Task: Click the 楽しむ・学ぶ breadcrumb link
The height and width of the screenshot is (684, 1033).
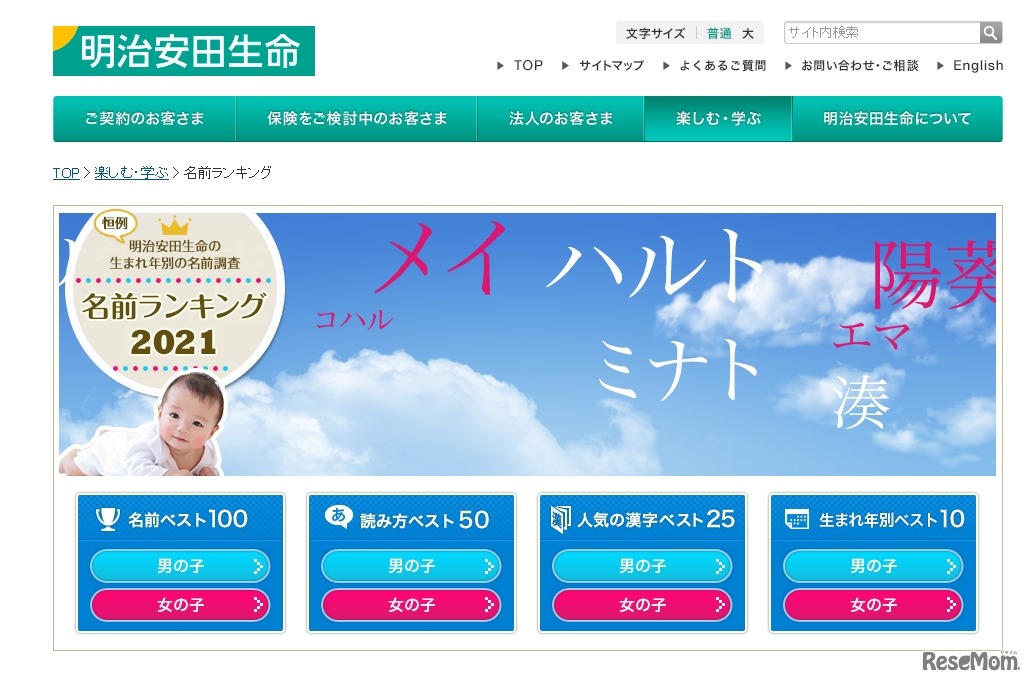Action: coord(131,173)
